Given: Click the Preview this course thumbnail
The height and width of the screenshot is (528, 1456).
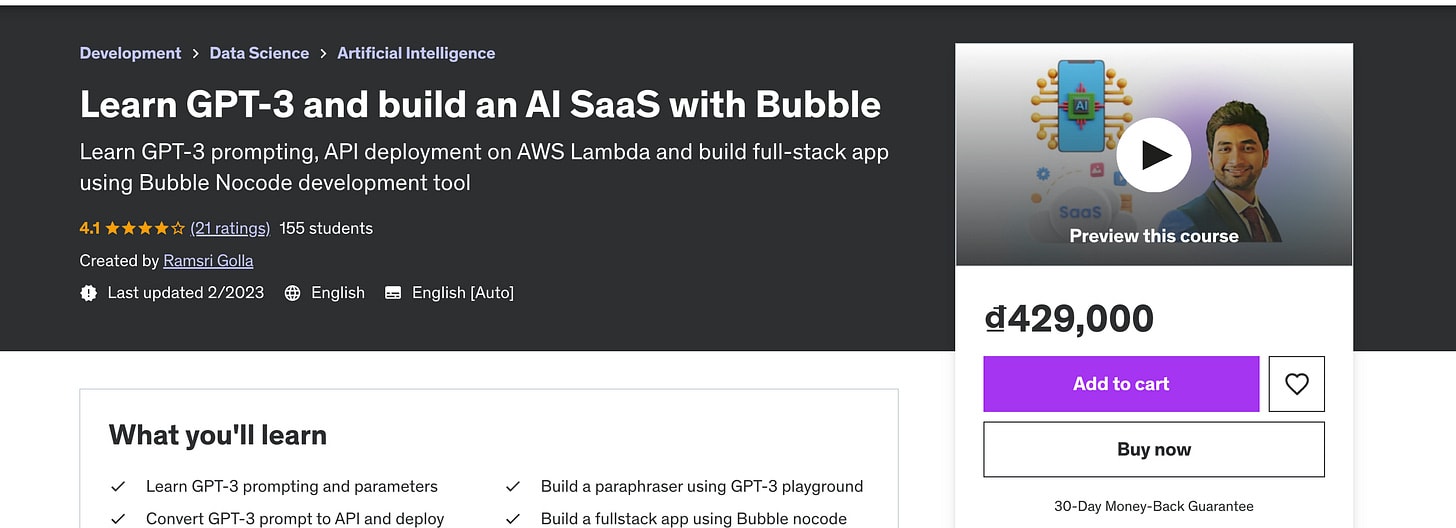Looking at the screenshot, I should 1154,155.
